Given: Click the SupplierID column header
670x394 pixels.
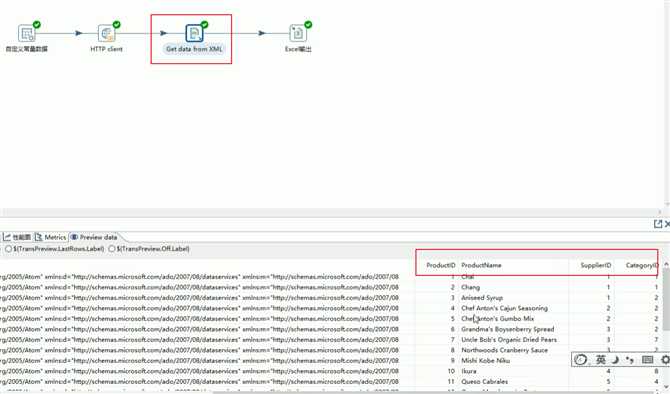Looking at the screenshot, I should (596, 265).
